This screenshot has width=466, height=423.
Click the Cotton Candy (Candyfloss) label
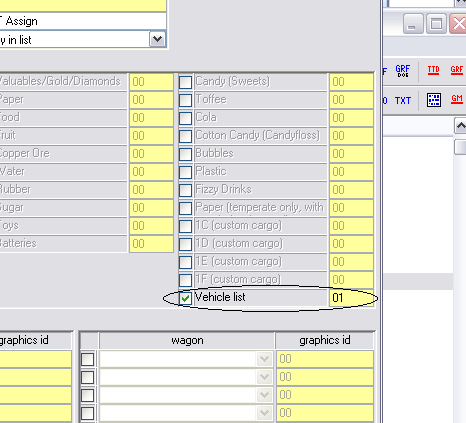(257, 135)
